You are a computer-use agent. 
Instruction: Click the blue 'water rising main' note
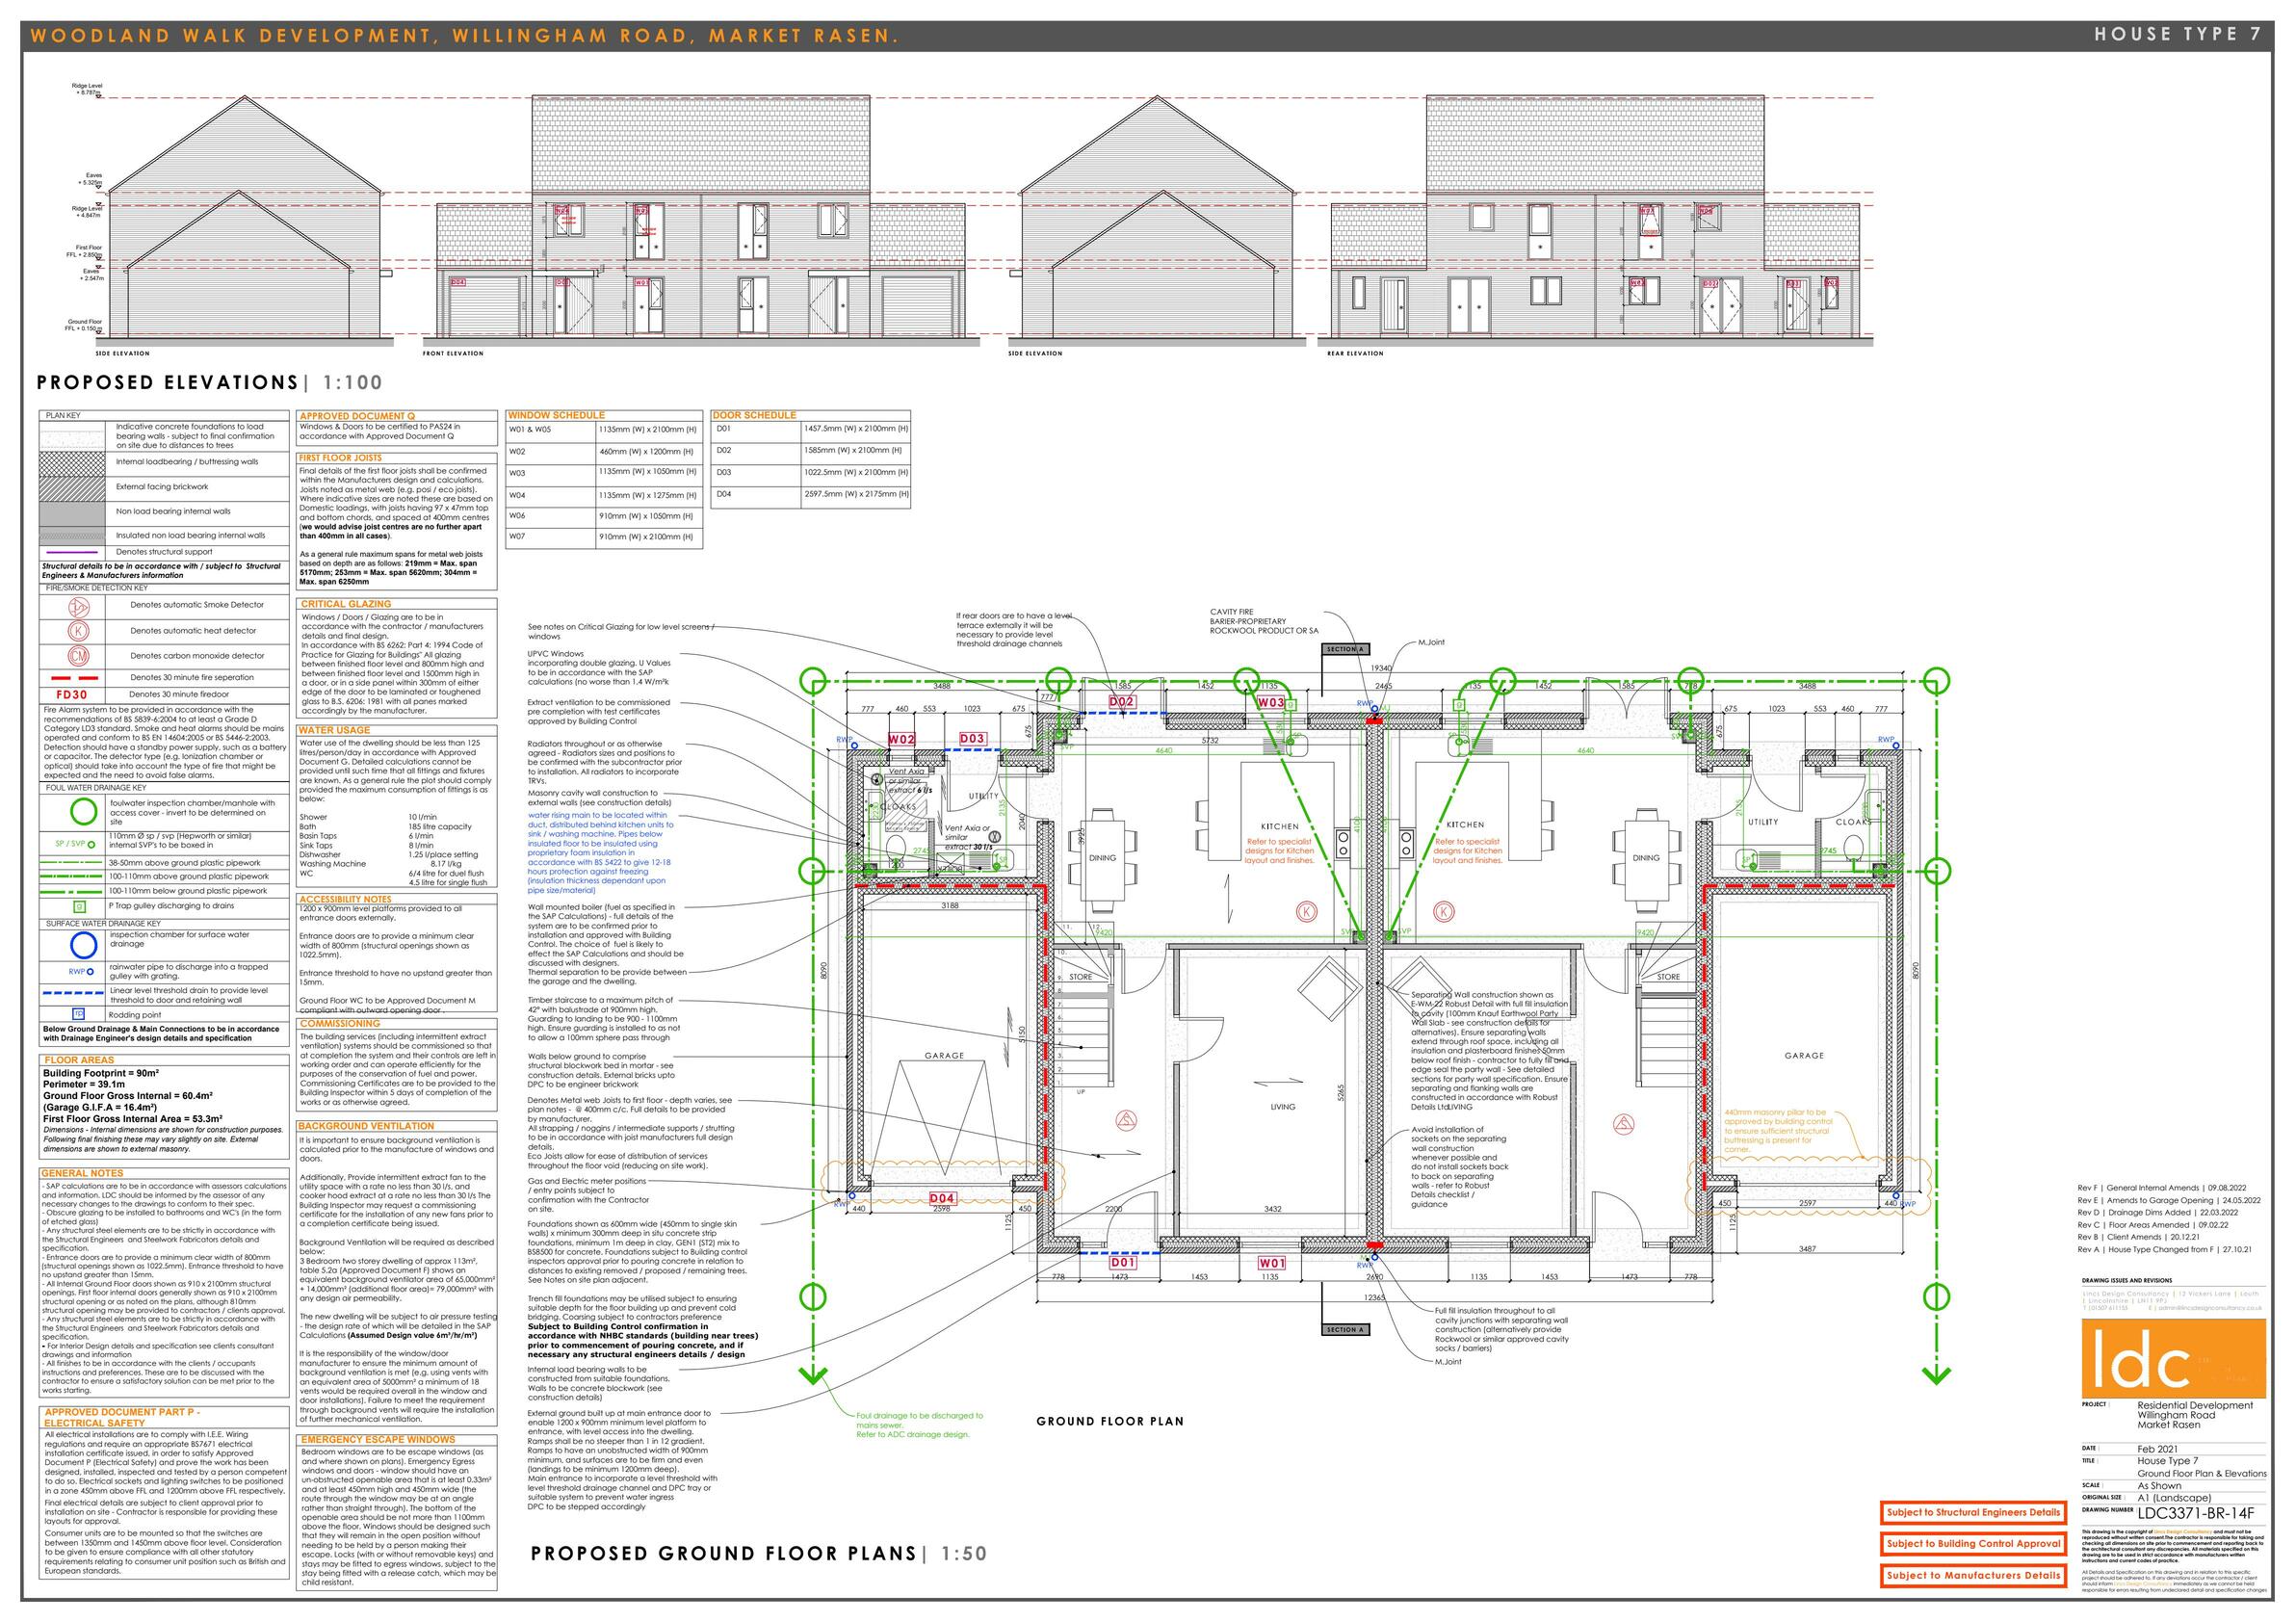coord(600,853)
